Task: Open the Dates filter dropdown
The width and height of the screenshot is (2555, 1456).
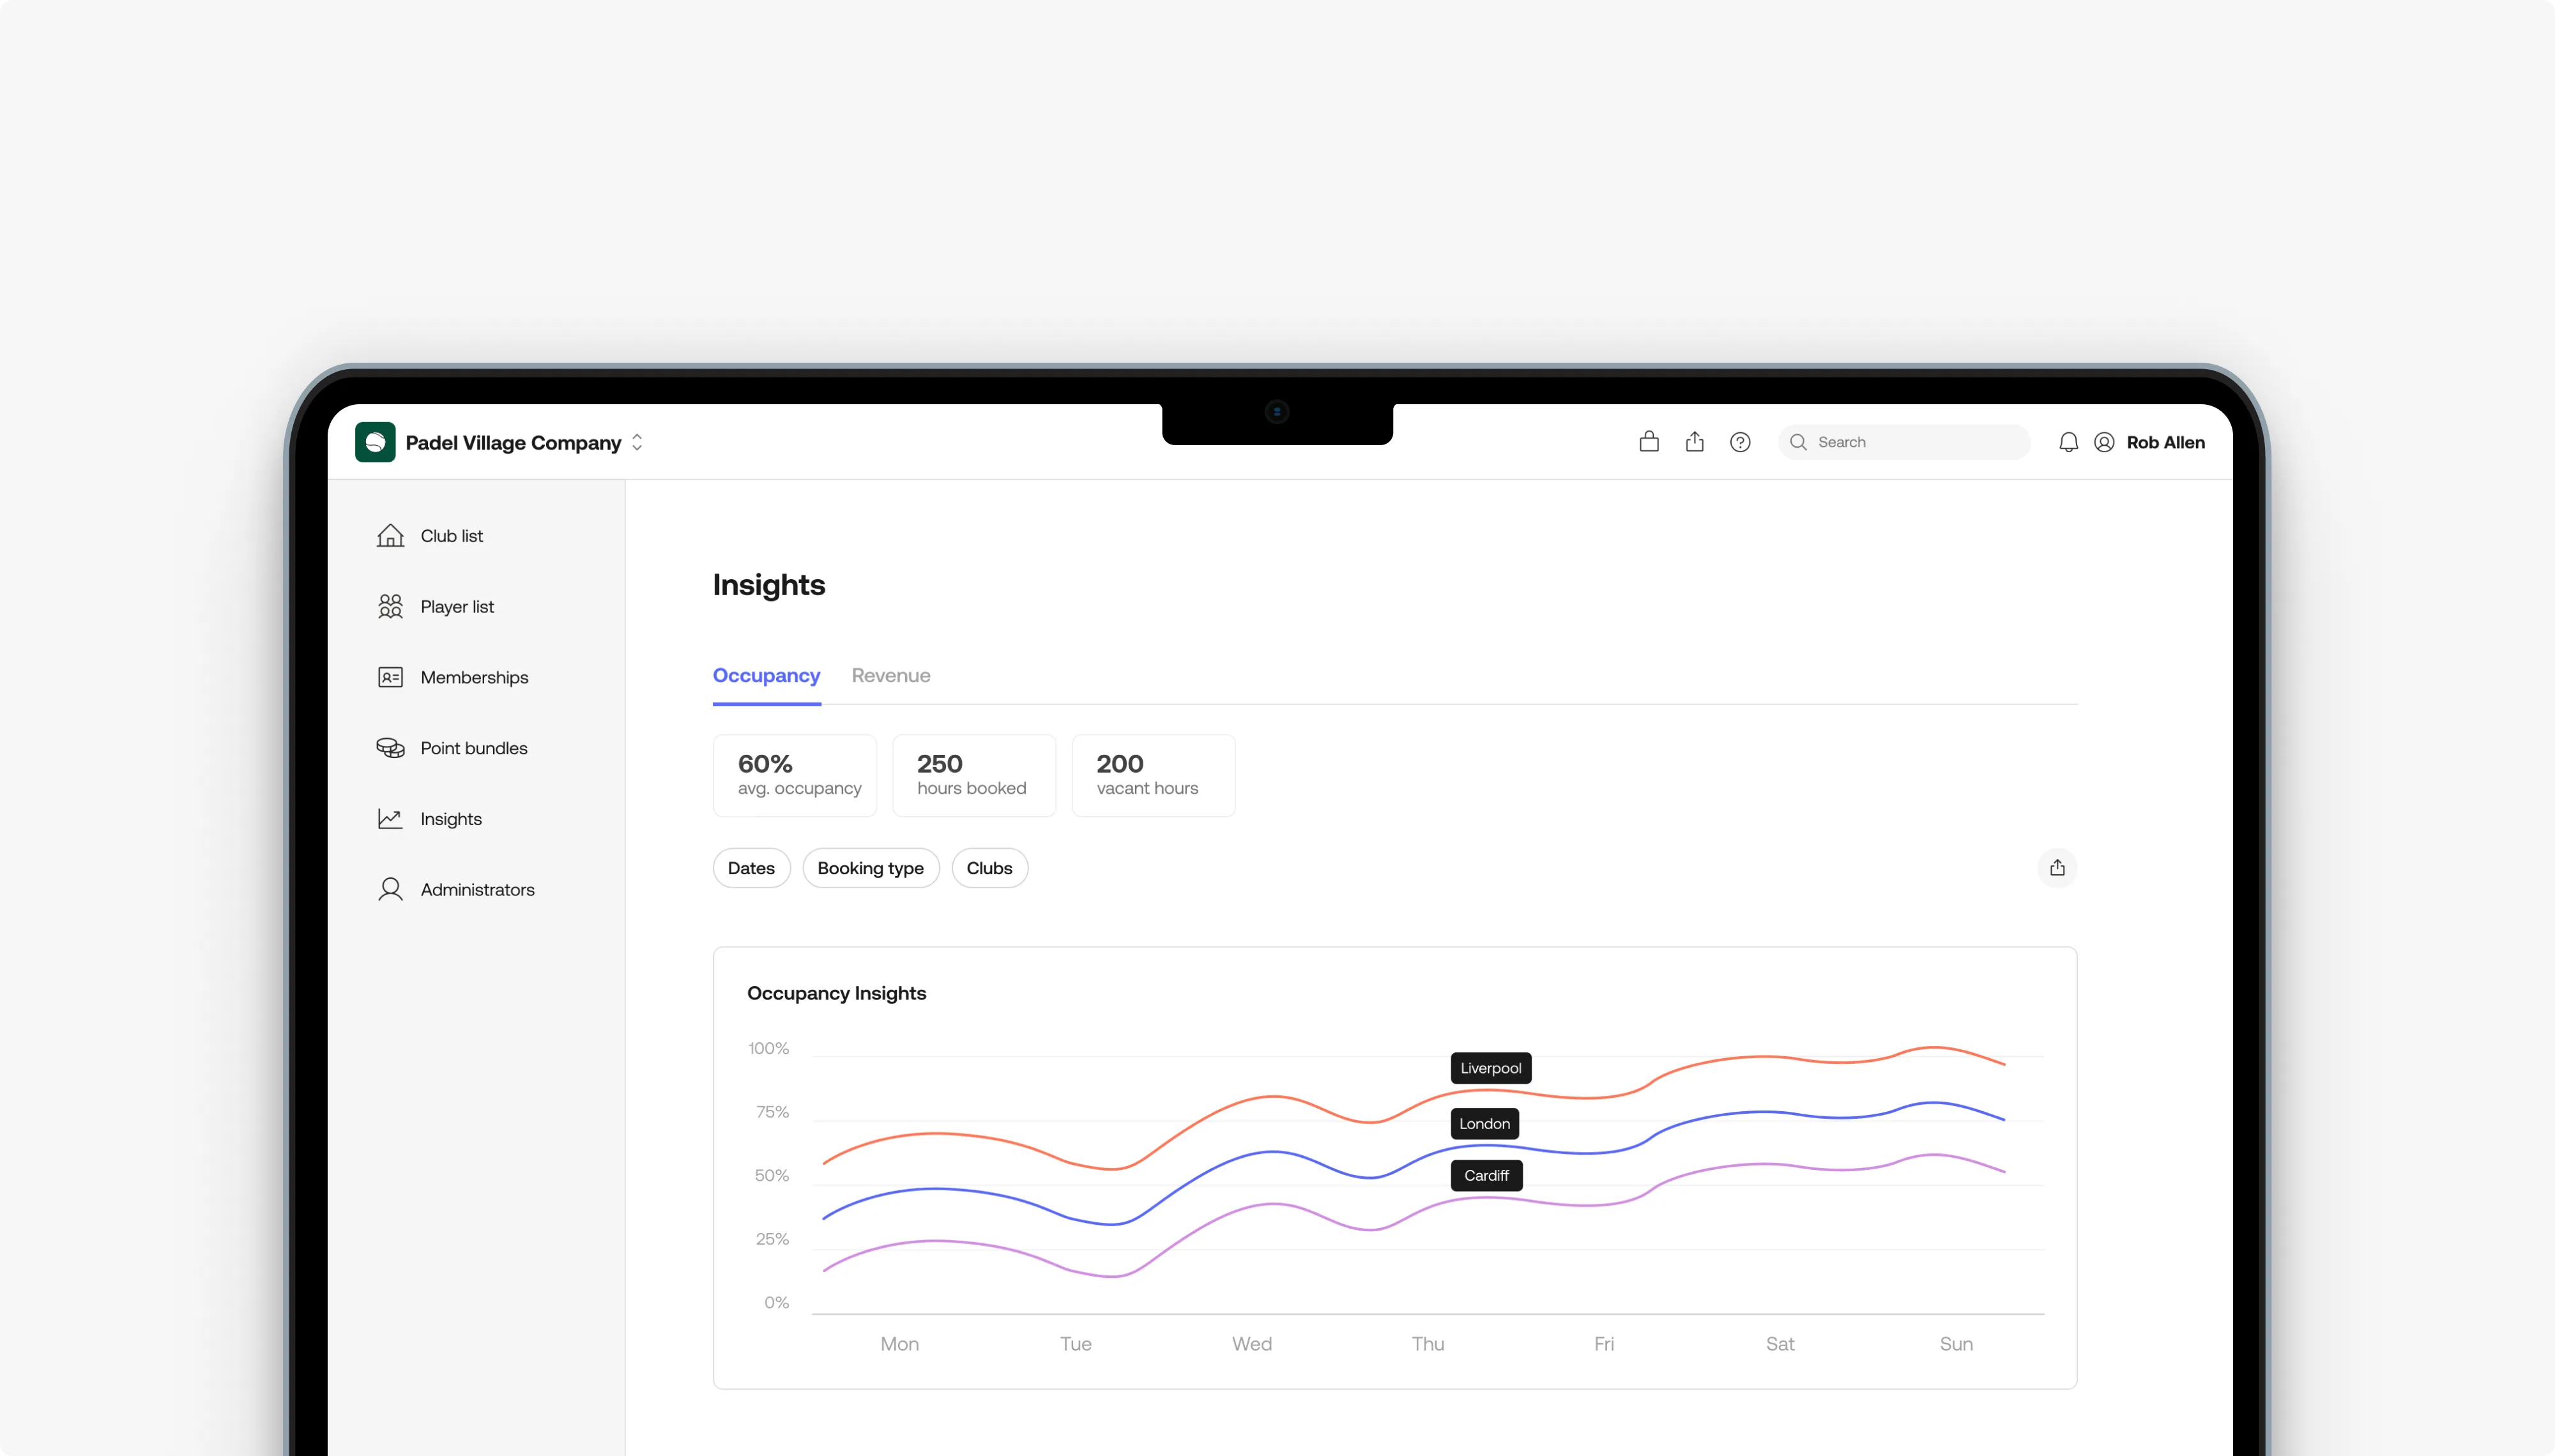Action: pos(751,868)
